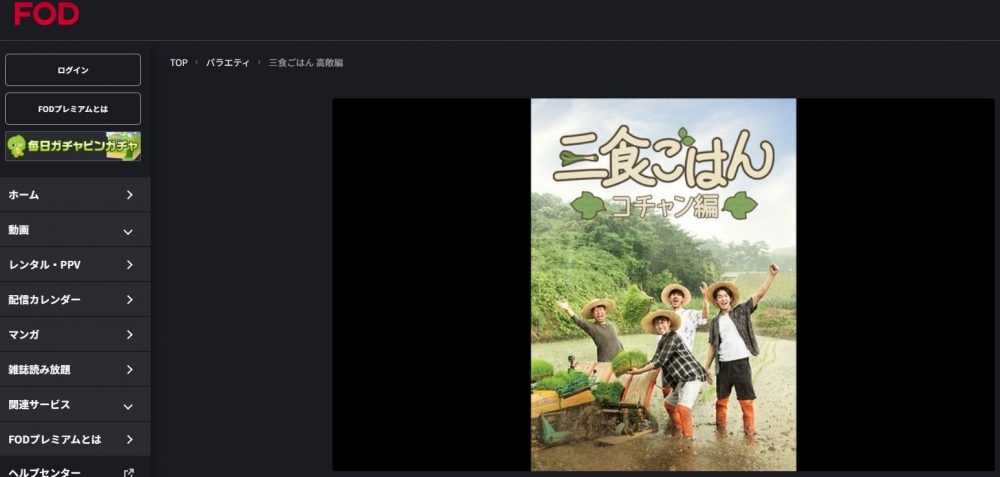This screenshot has height=477, width=1000.
Task: Click the 雑誌読み放題 chevron arrow
Action: click(x=129, y=370)
